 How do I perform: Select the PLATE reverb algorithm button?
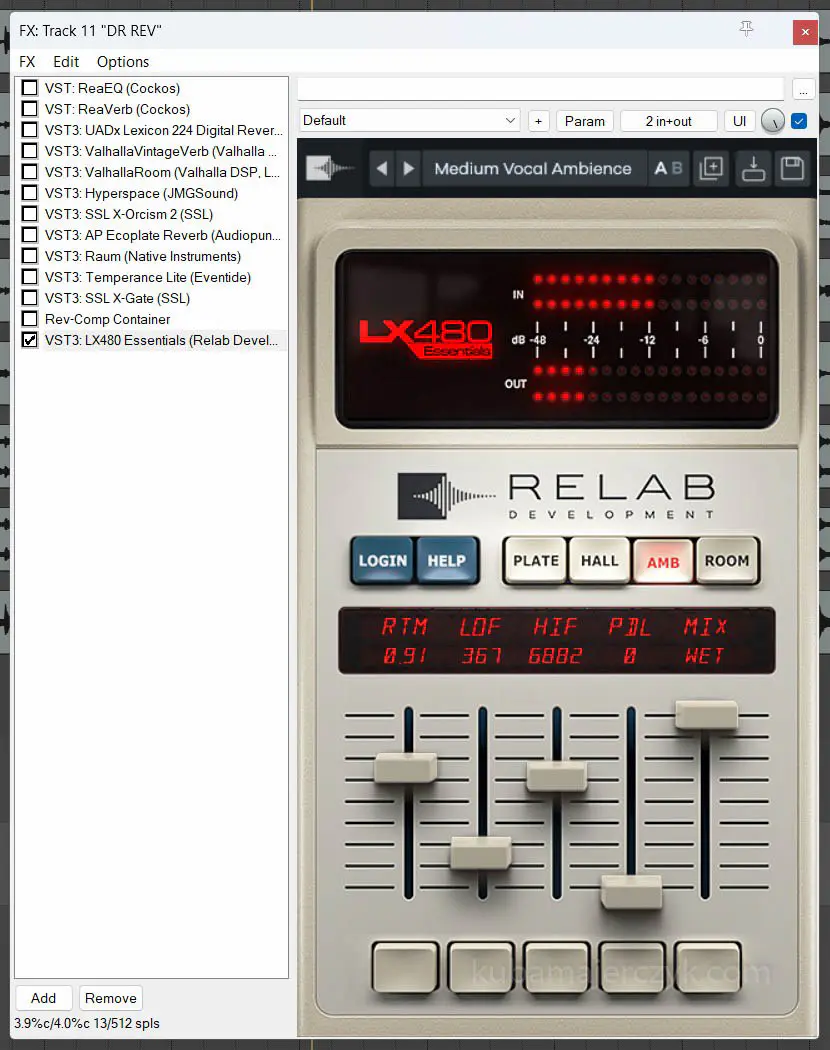pos(536,561)
